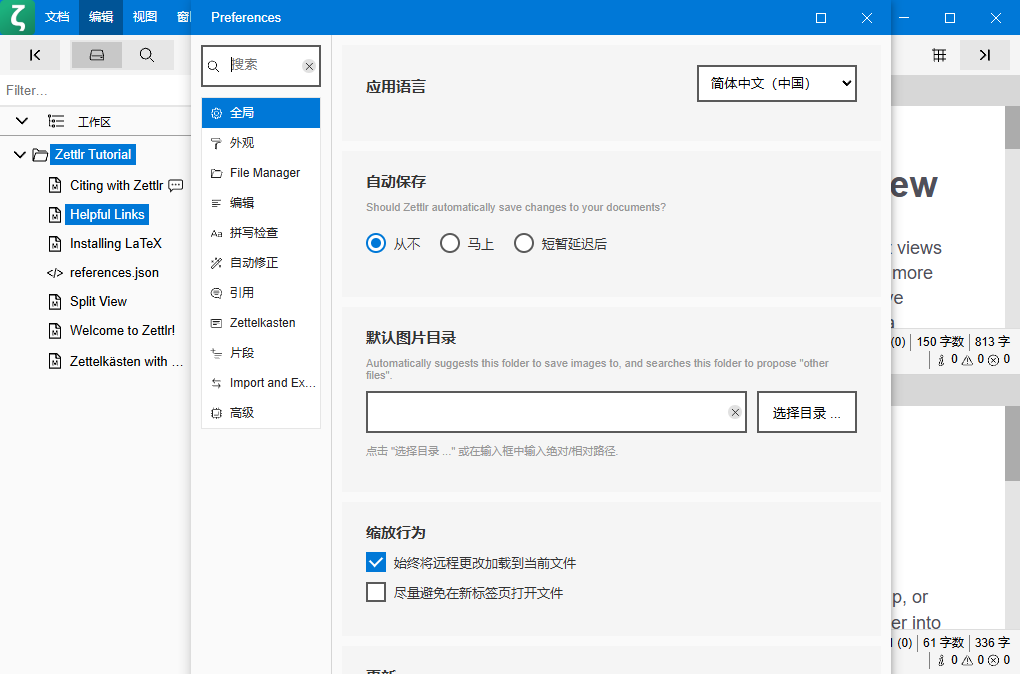The height and width of the screenshot is (674, 1020).
Task: Collapse the Zettlr Tutorial folder
Action: [x=20, y=155]
